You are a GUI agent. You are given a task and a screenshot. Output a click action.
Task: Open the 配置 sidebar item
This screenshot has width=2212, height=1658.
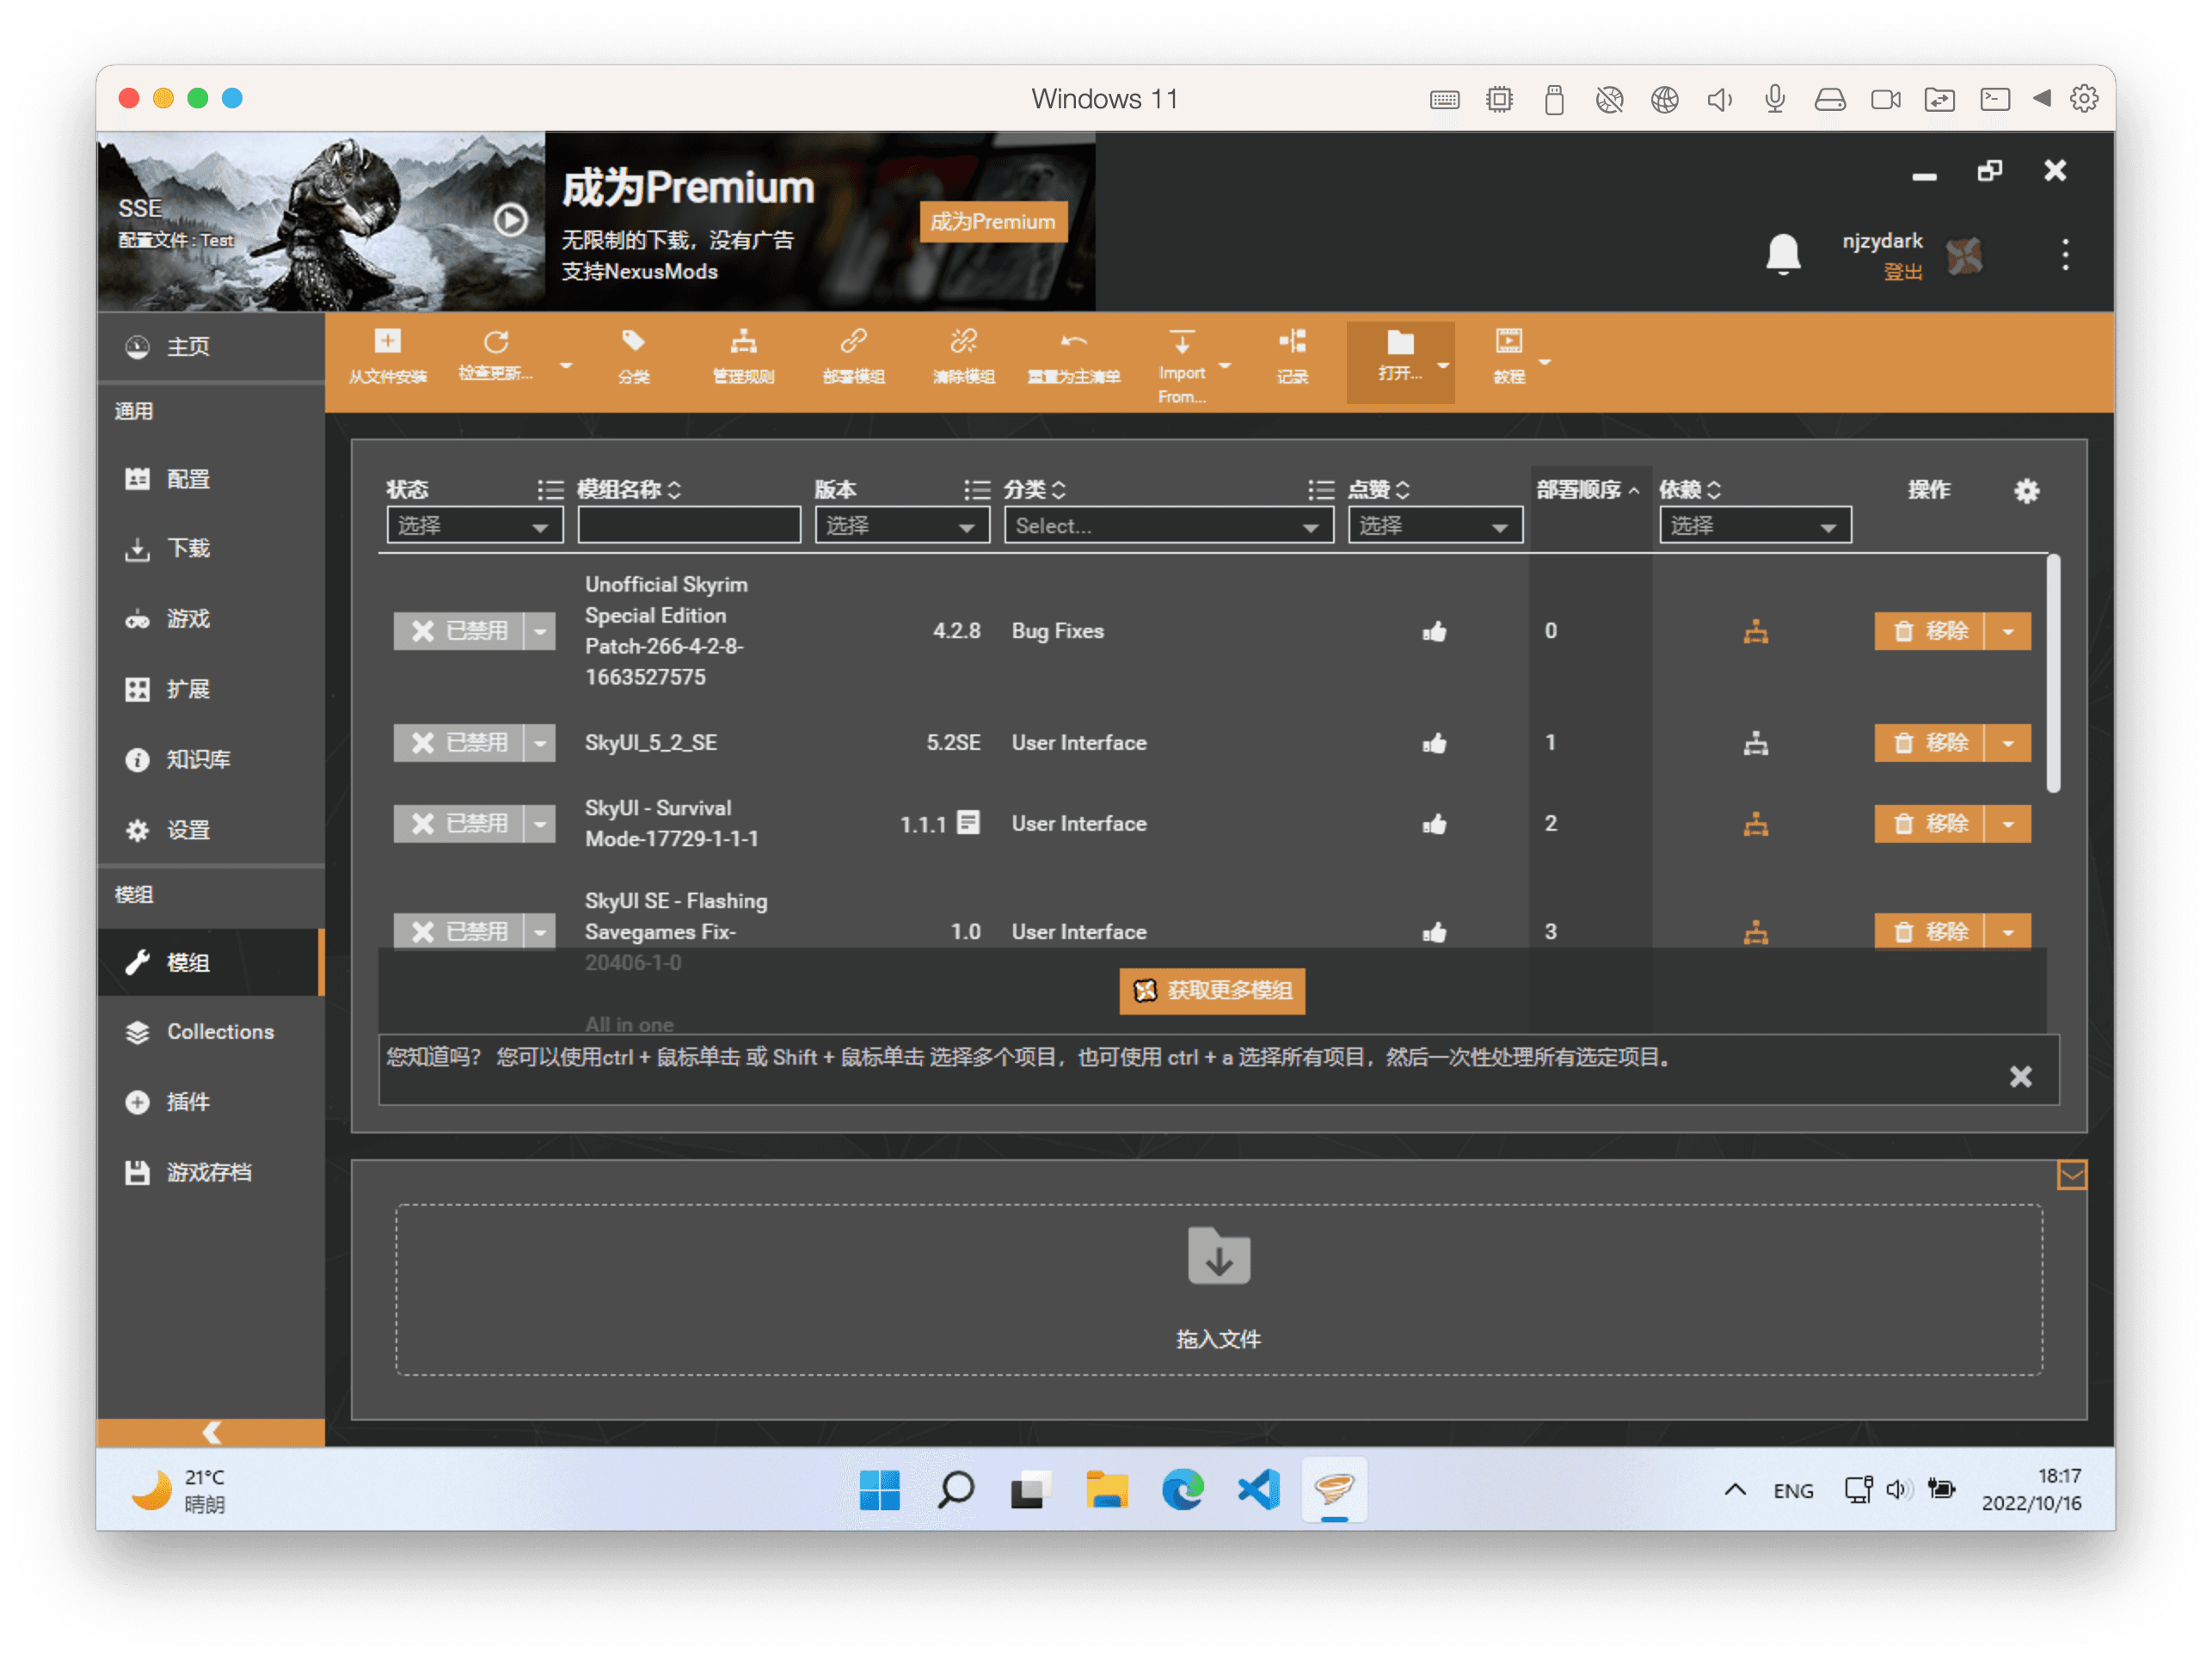click(211, 479)
